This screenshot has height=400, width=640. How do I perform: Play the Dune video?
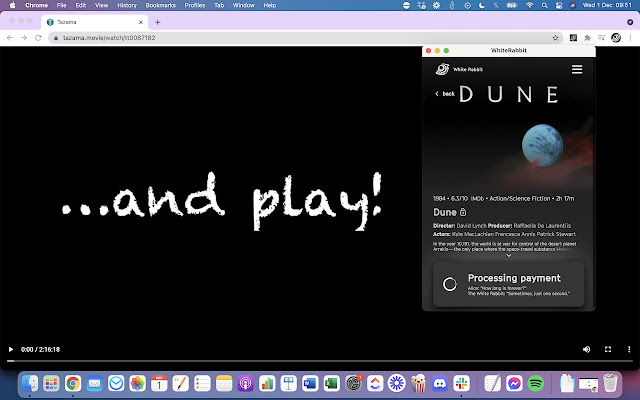11,349
